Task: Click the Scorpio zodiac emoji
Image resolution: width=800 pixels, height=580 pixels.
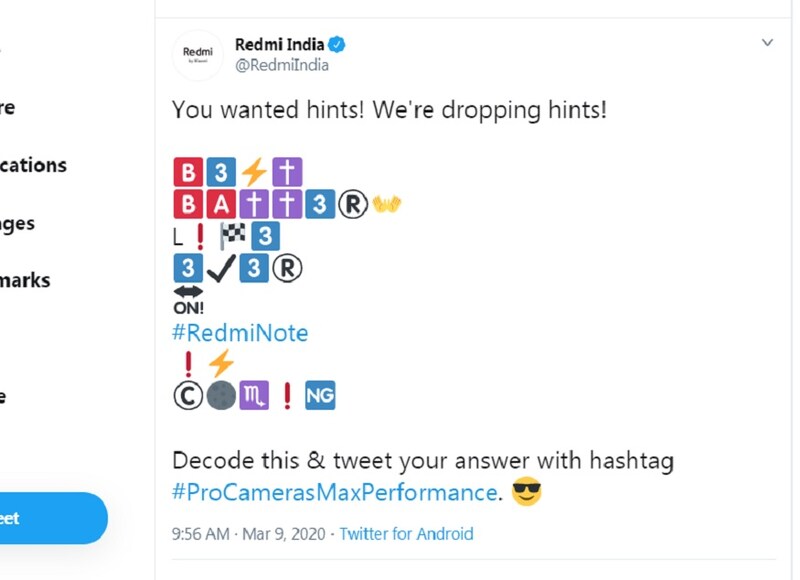Action: (254, 396)
